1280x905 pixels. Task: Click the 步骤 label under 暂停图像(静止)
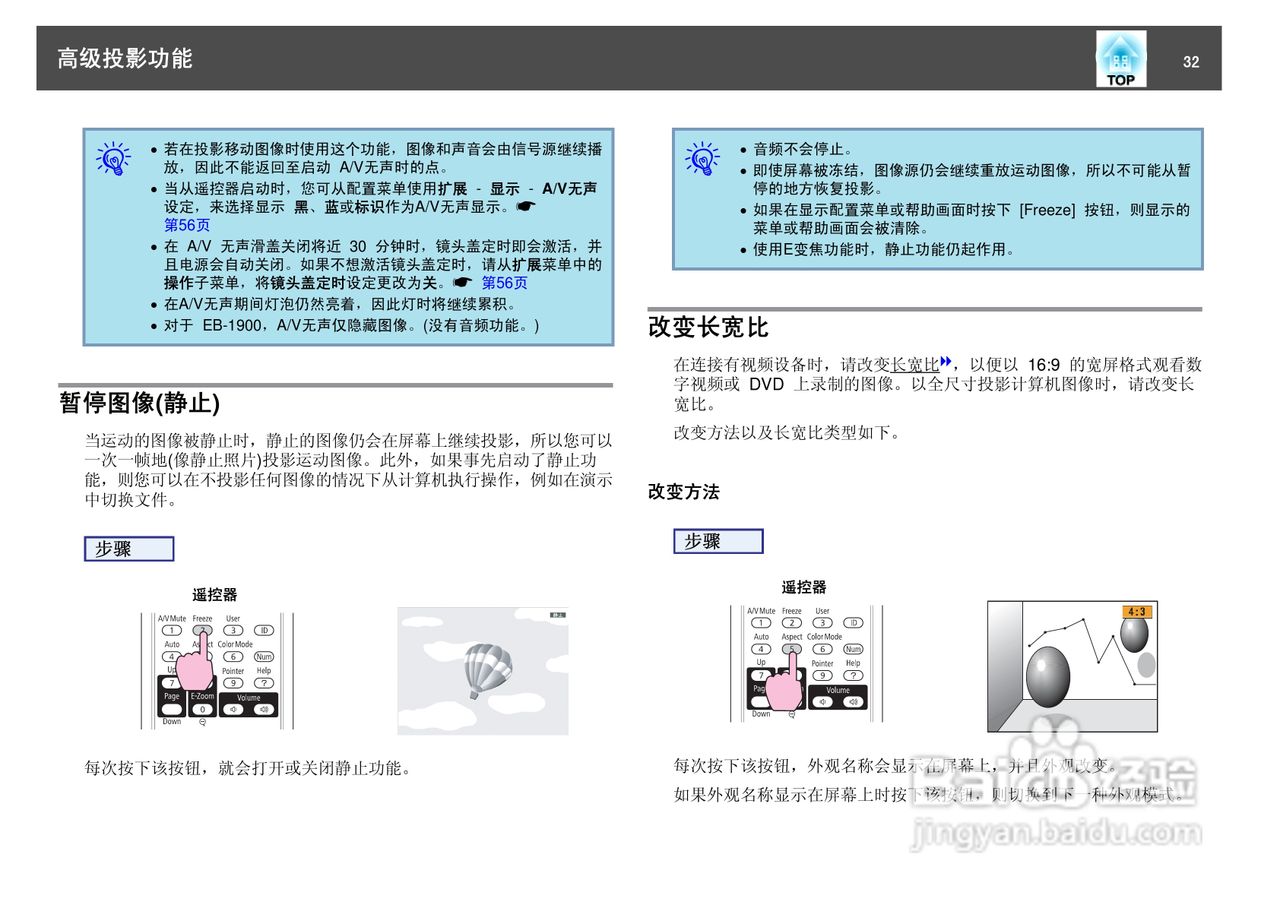(129, 549)
